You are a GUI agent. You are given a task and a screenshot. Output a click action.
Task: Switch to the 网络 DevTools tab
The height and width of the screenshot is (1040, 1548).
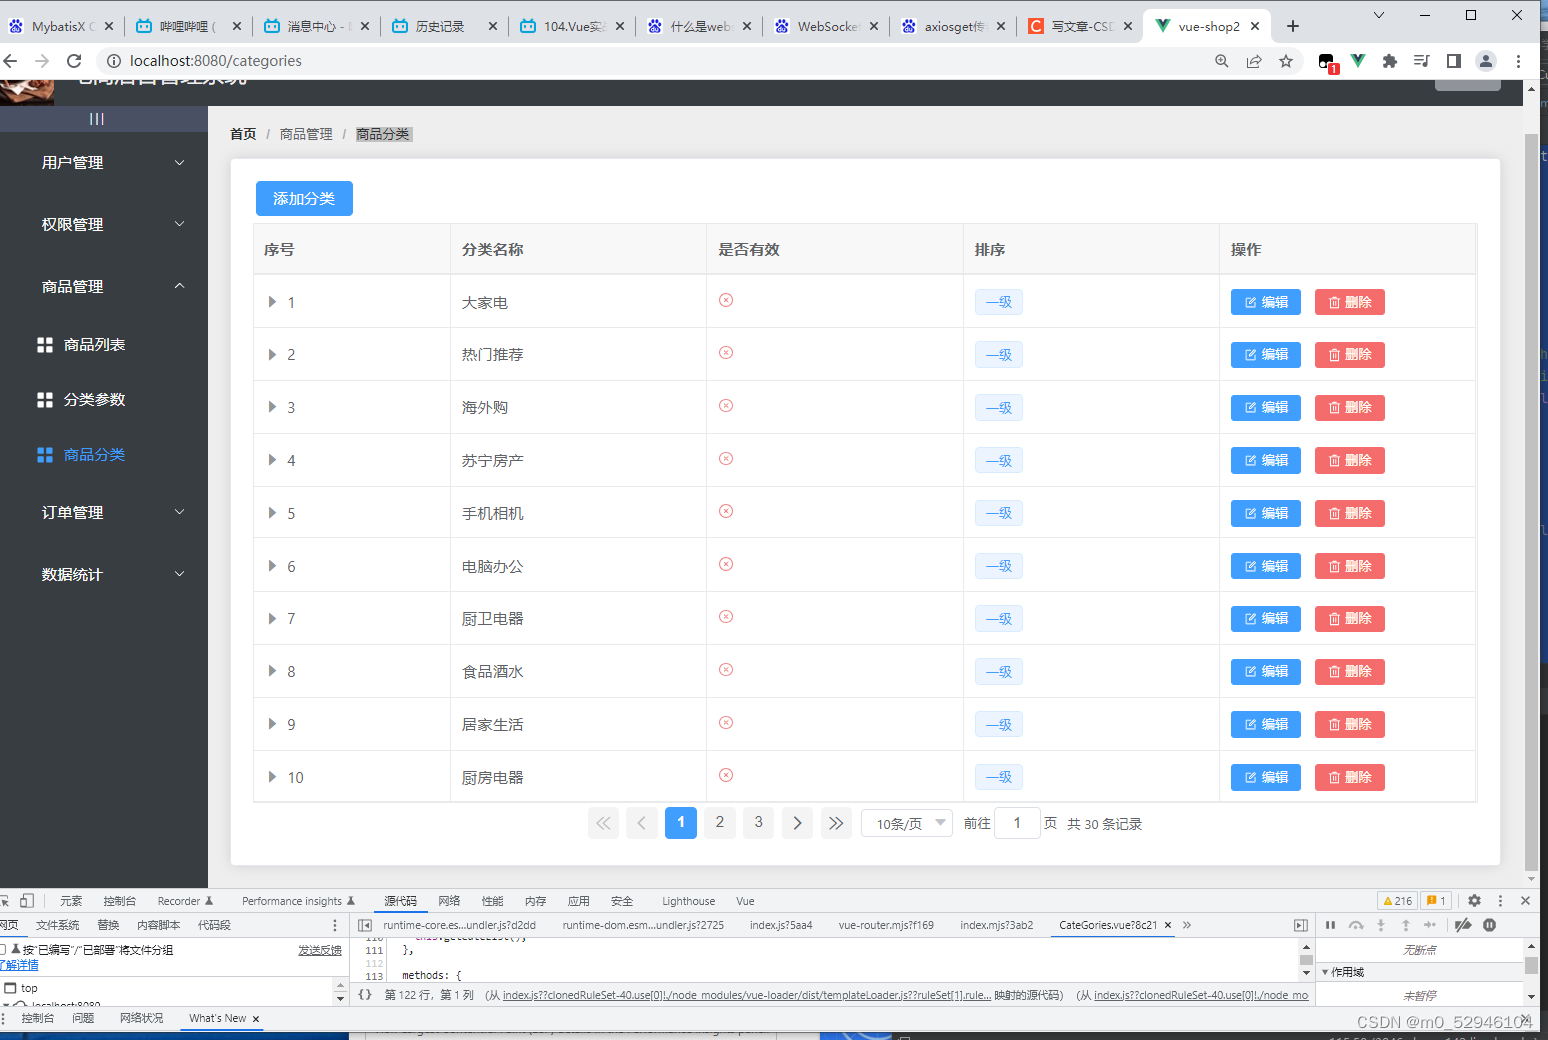449,901
